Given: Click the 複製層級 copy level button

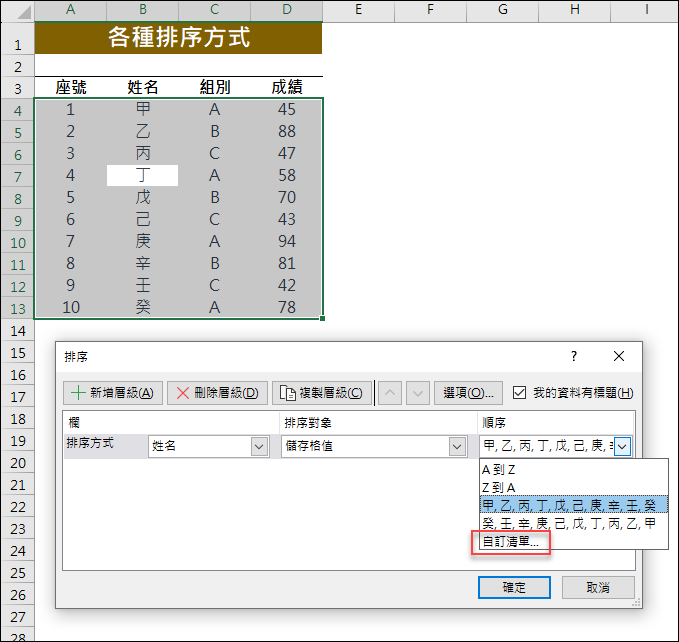Looking at the screenshot, I should 321,393.
